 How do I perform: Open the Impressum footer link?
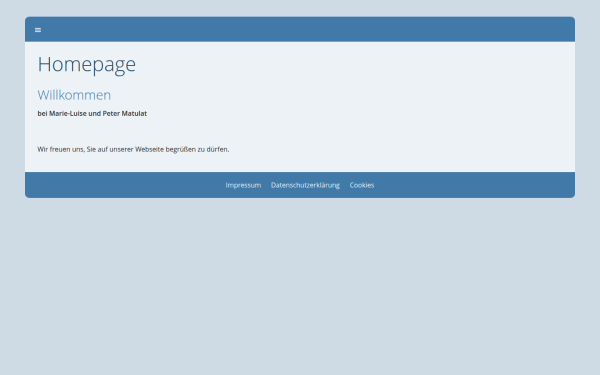tap(243, 185)
